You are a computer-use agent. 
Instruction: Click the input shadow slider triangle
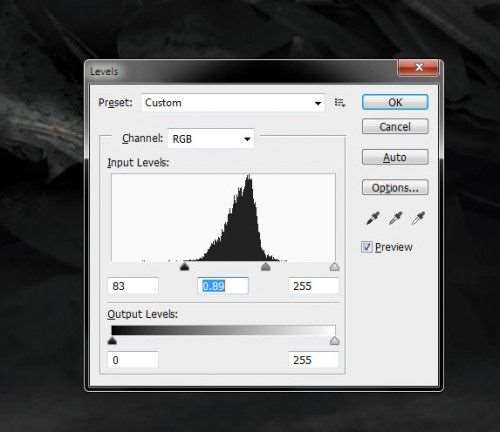pos(184,266)
